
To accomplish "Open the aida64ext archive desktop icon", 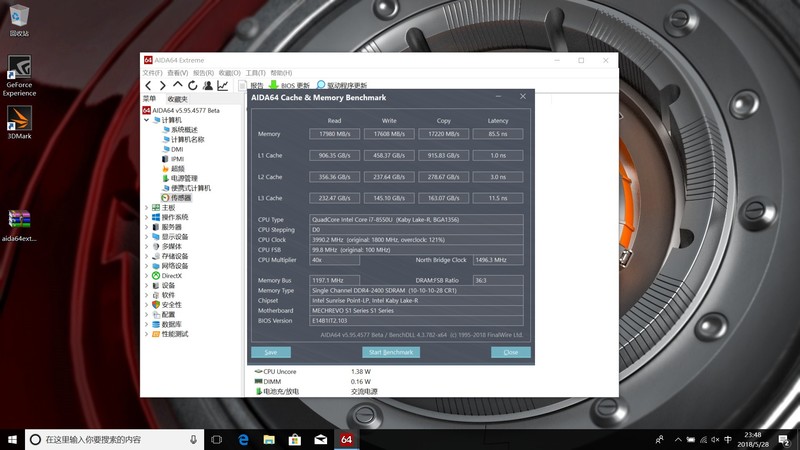I will [19, 226].
